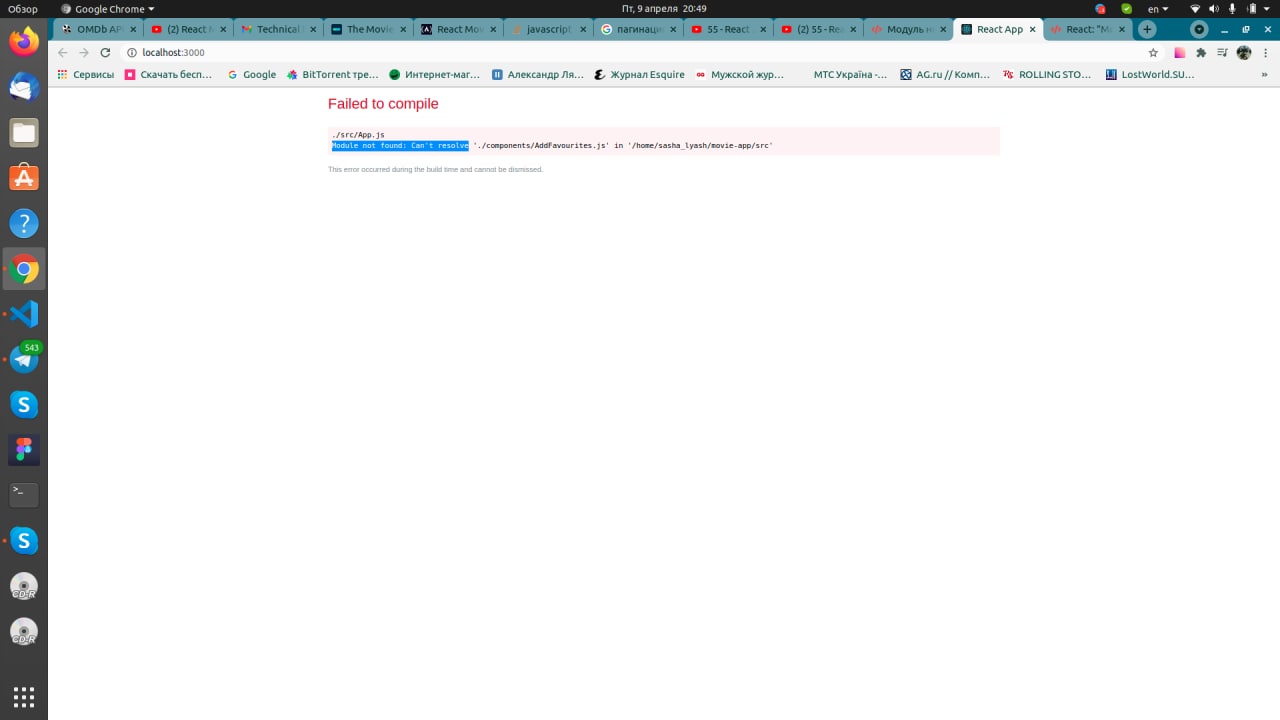Click the green checkmark tray icon
This screenshot has width=1280, height=720.
click(1127, 9)
